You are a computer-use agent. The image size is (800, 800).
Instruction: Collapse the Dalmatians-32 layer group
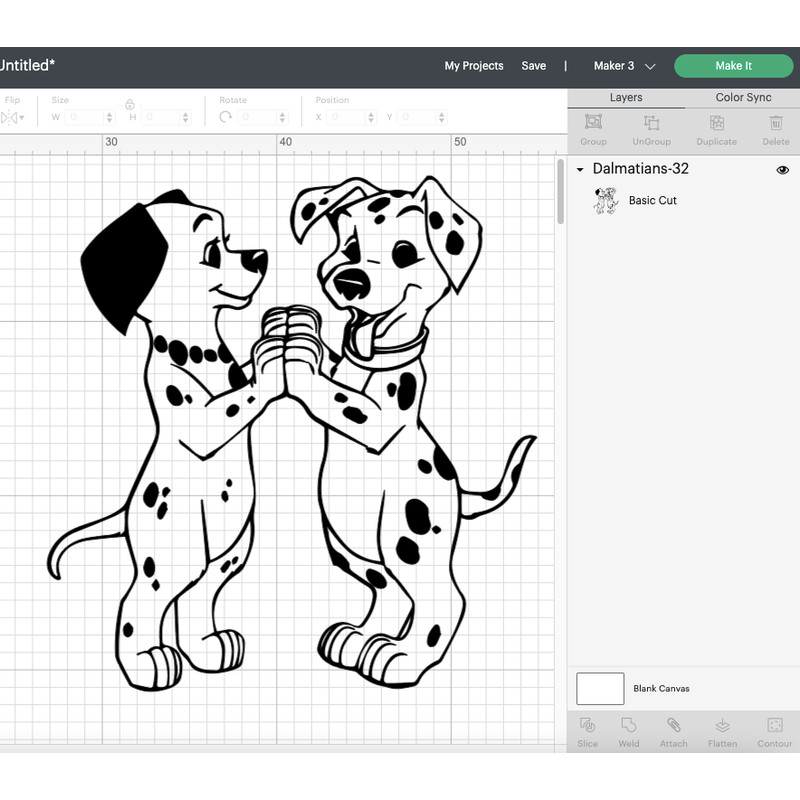click(578, 170)
